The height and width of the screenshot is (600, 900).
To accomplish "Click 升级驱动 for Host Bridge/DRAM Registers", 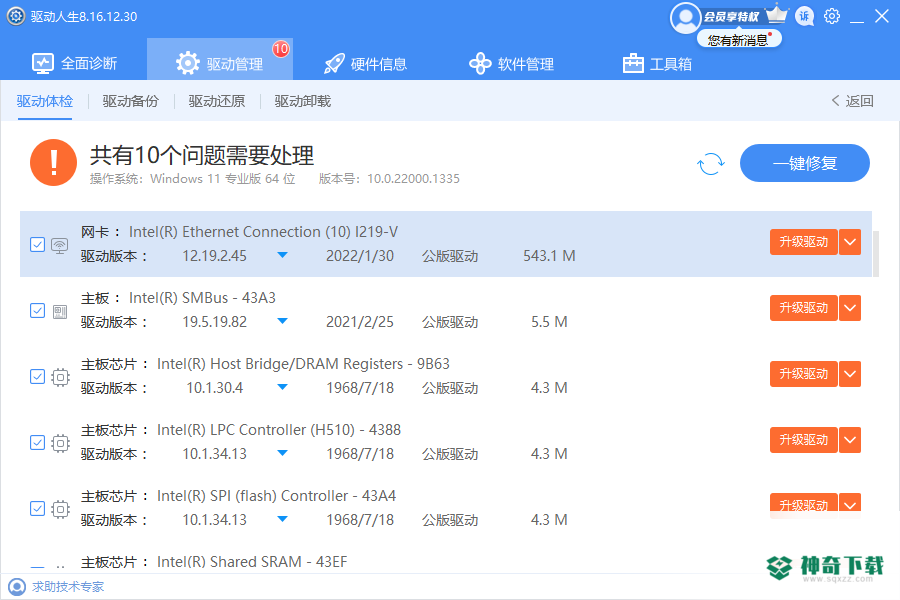I will pos(804,374).
